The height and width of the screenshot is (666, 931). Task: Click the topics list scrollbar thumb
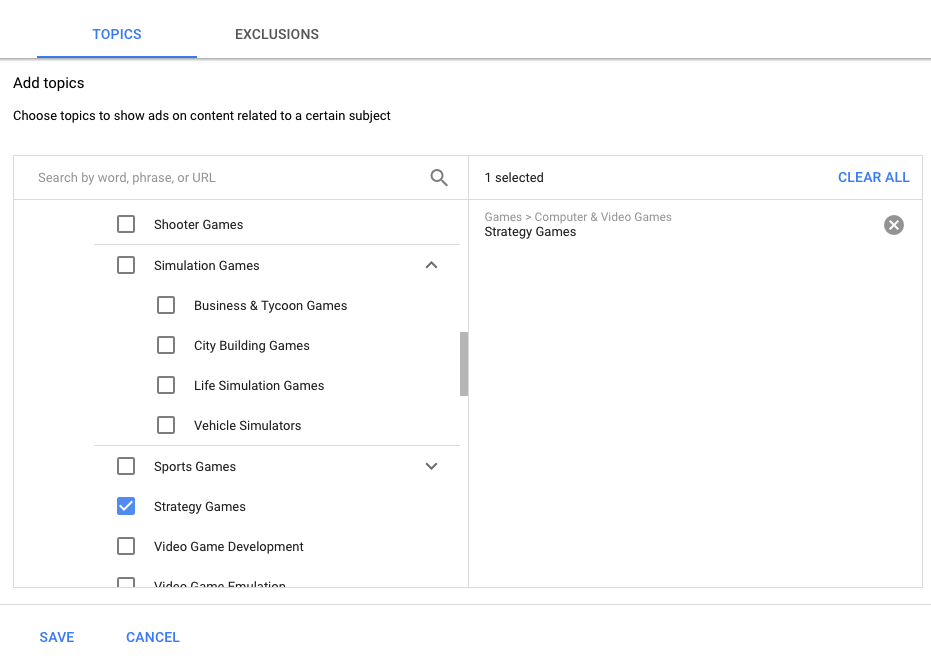tap(464, 364)
